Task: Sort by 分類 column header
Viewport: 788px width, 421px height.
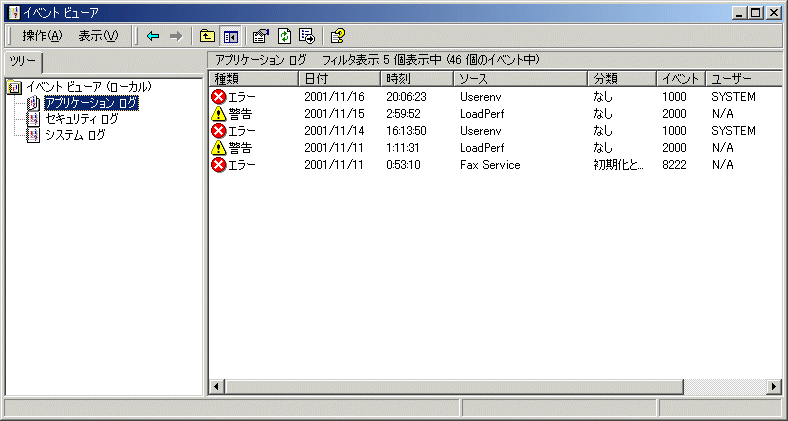Action: coord(622,79)
